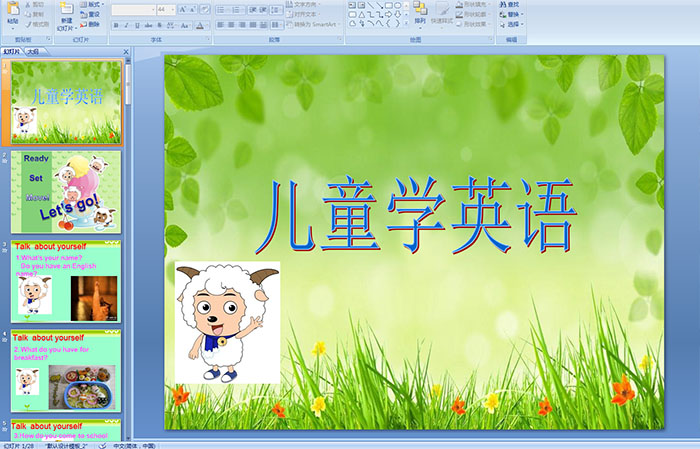This screenshot has width=700, height=449.
Task: Click the Select (选择) button
Action: click(512, 24)
